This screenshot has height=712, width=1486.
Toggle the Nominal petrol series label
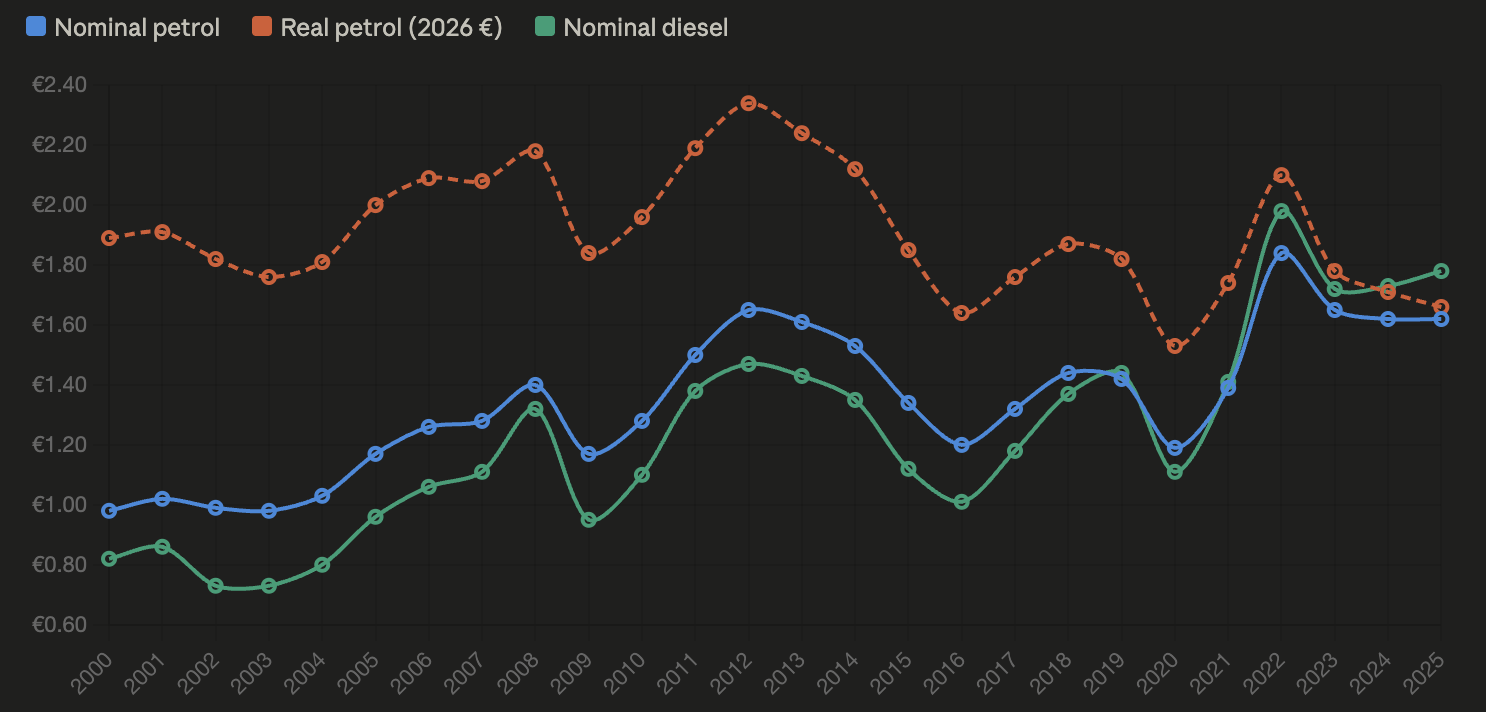(x=137, y=27)
